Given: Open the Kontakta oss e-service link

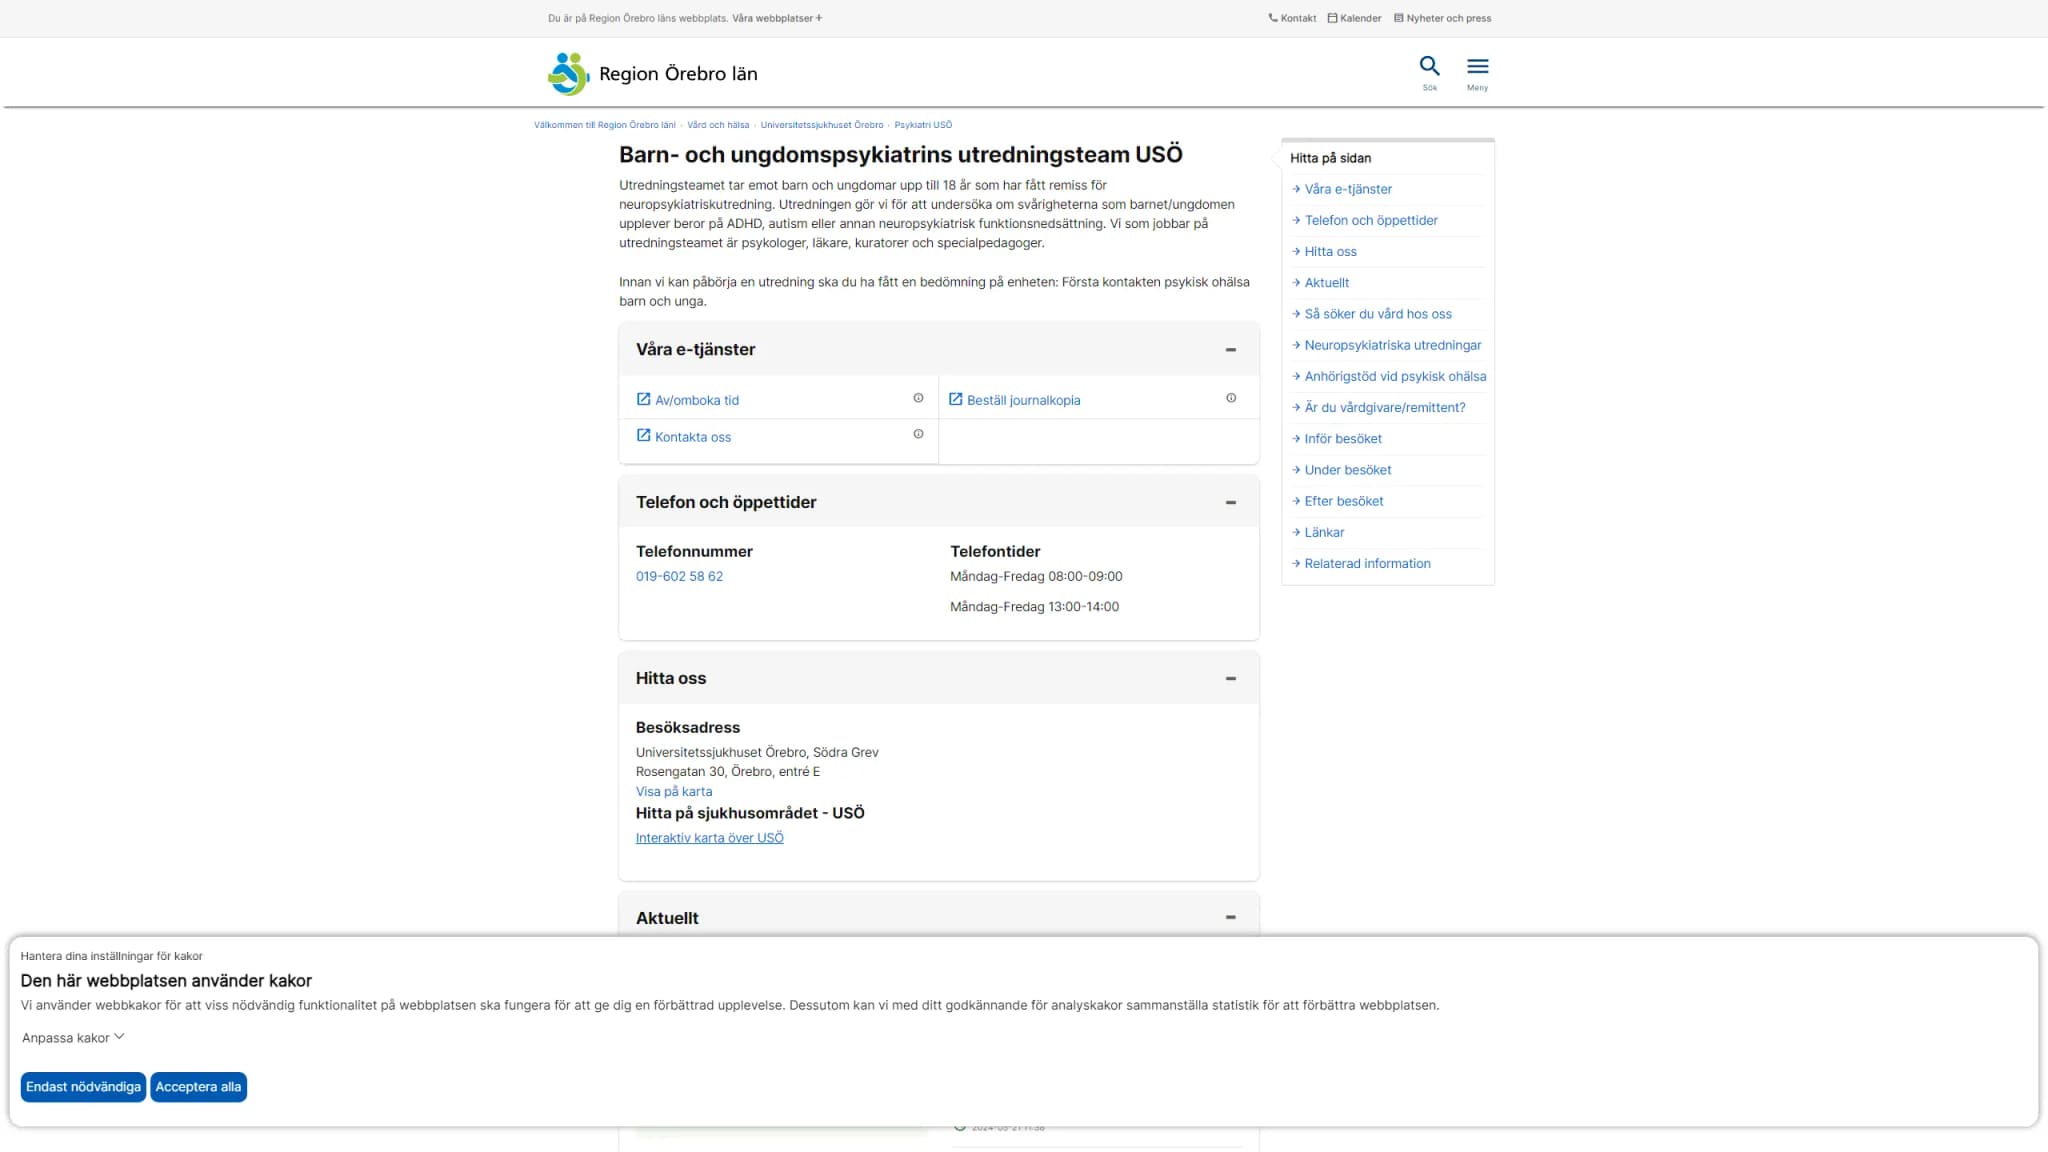Looking at the screenshot, I should [x=684, y=437].
